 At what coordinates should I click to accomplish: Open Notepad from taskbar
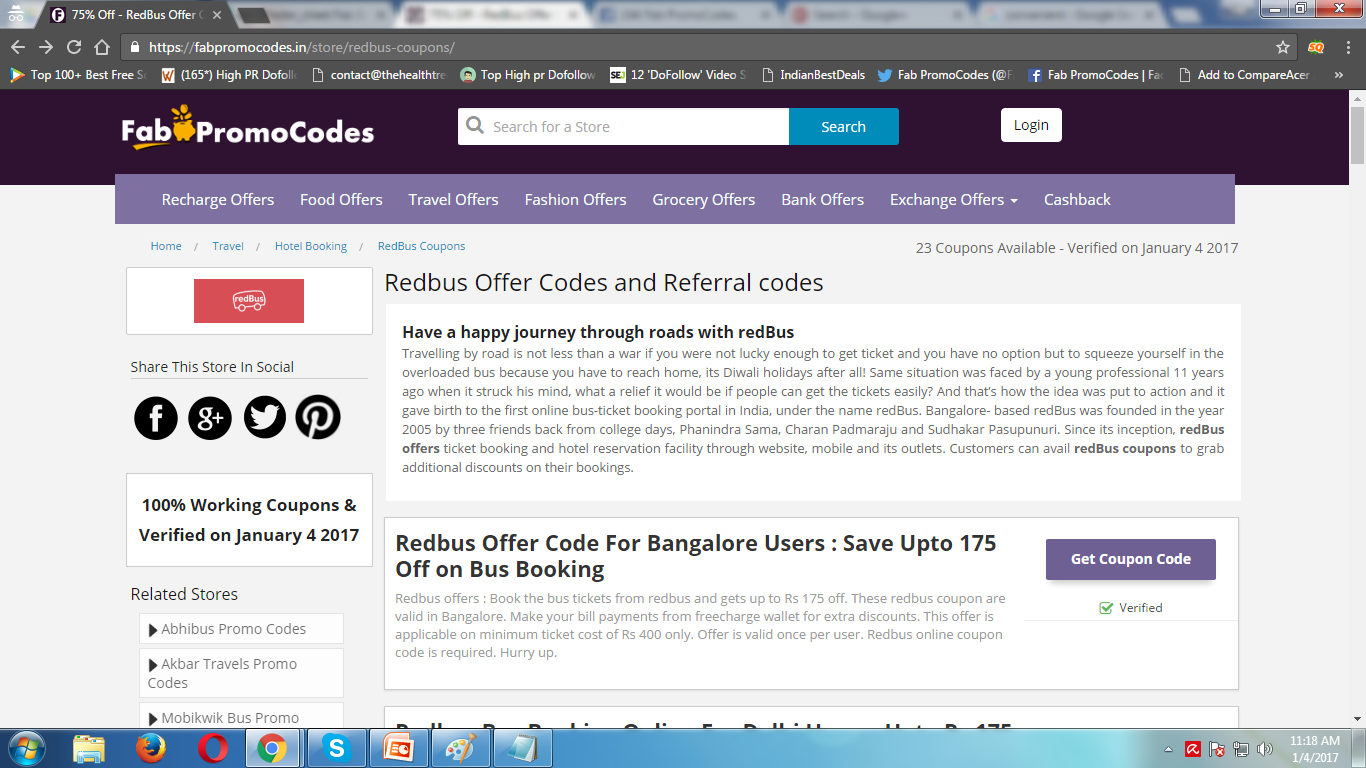pos(521,748)
